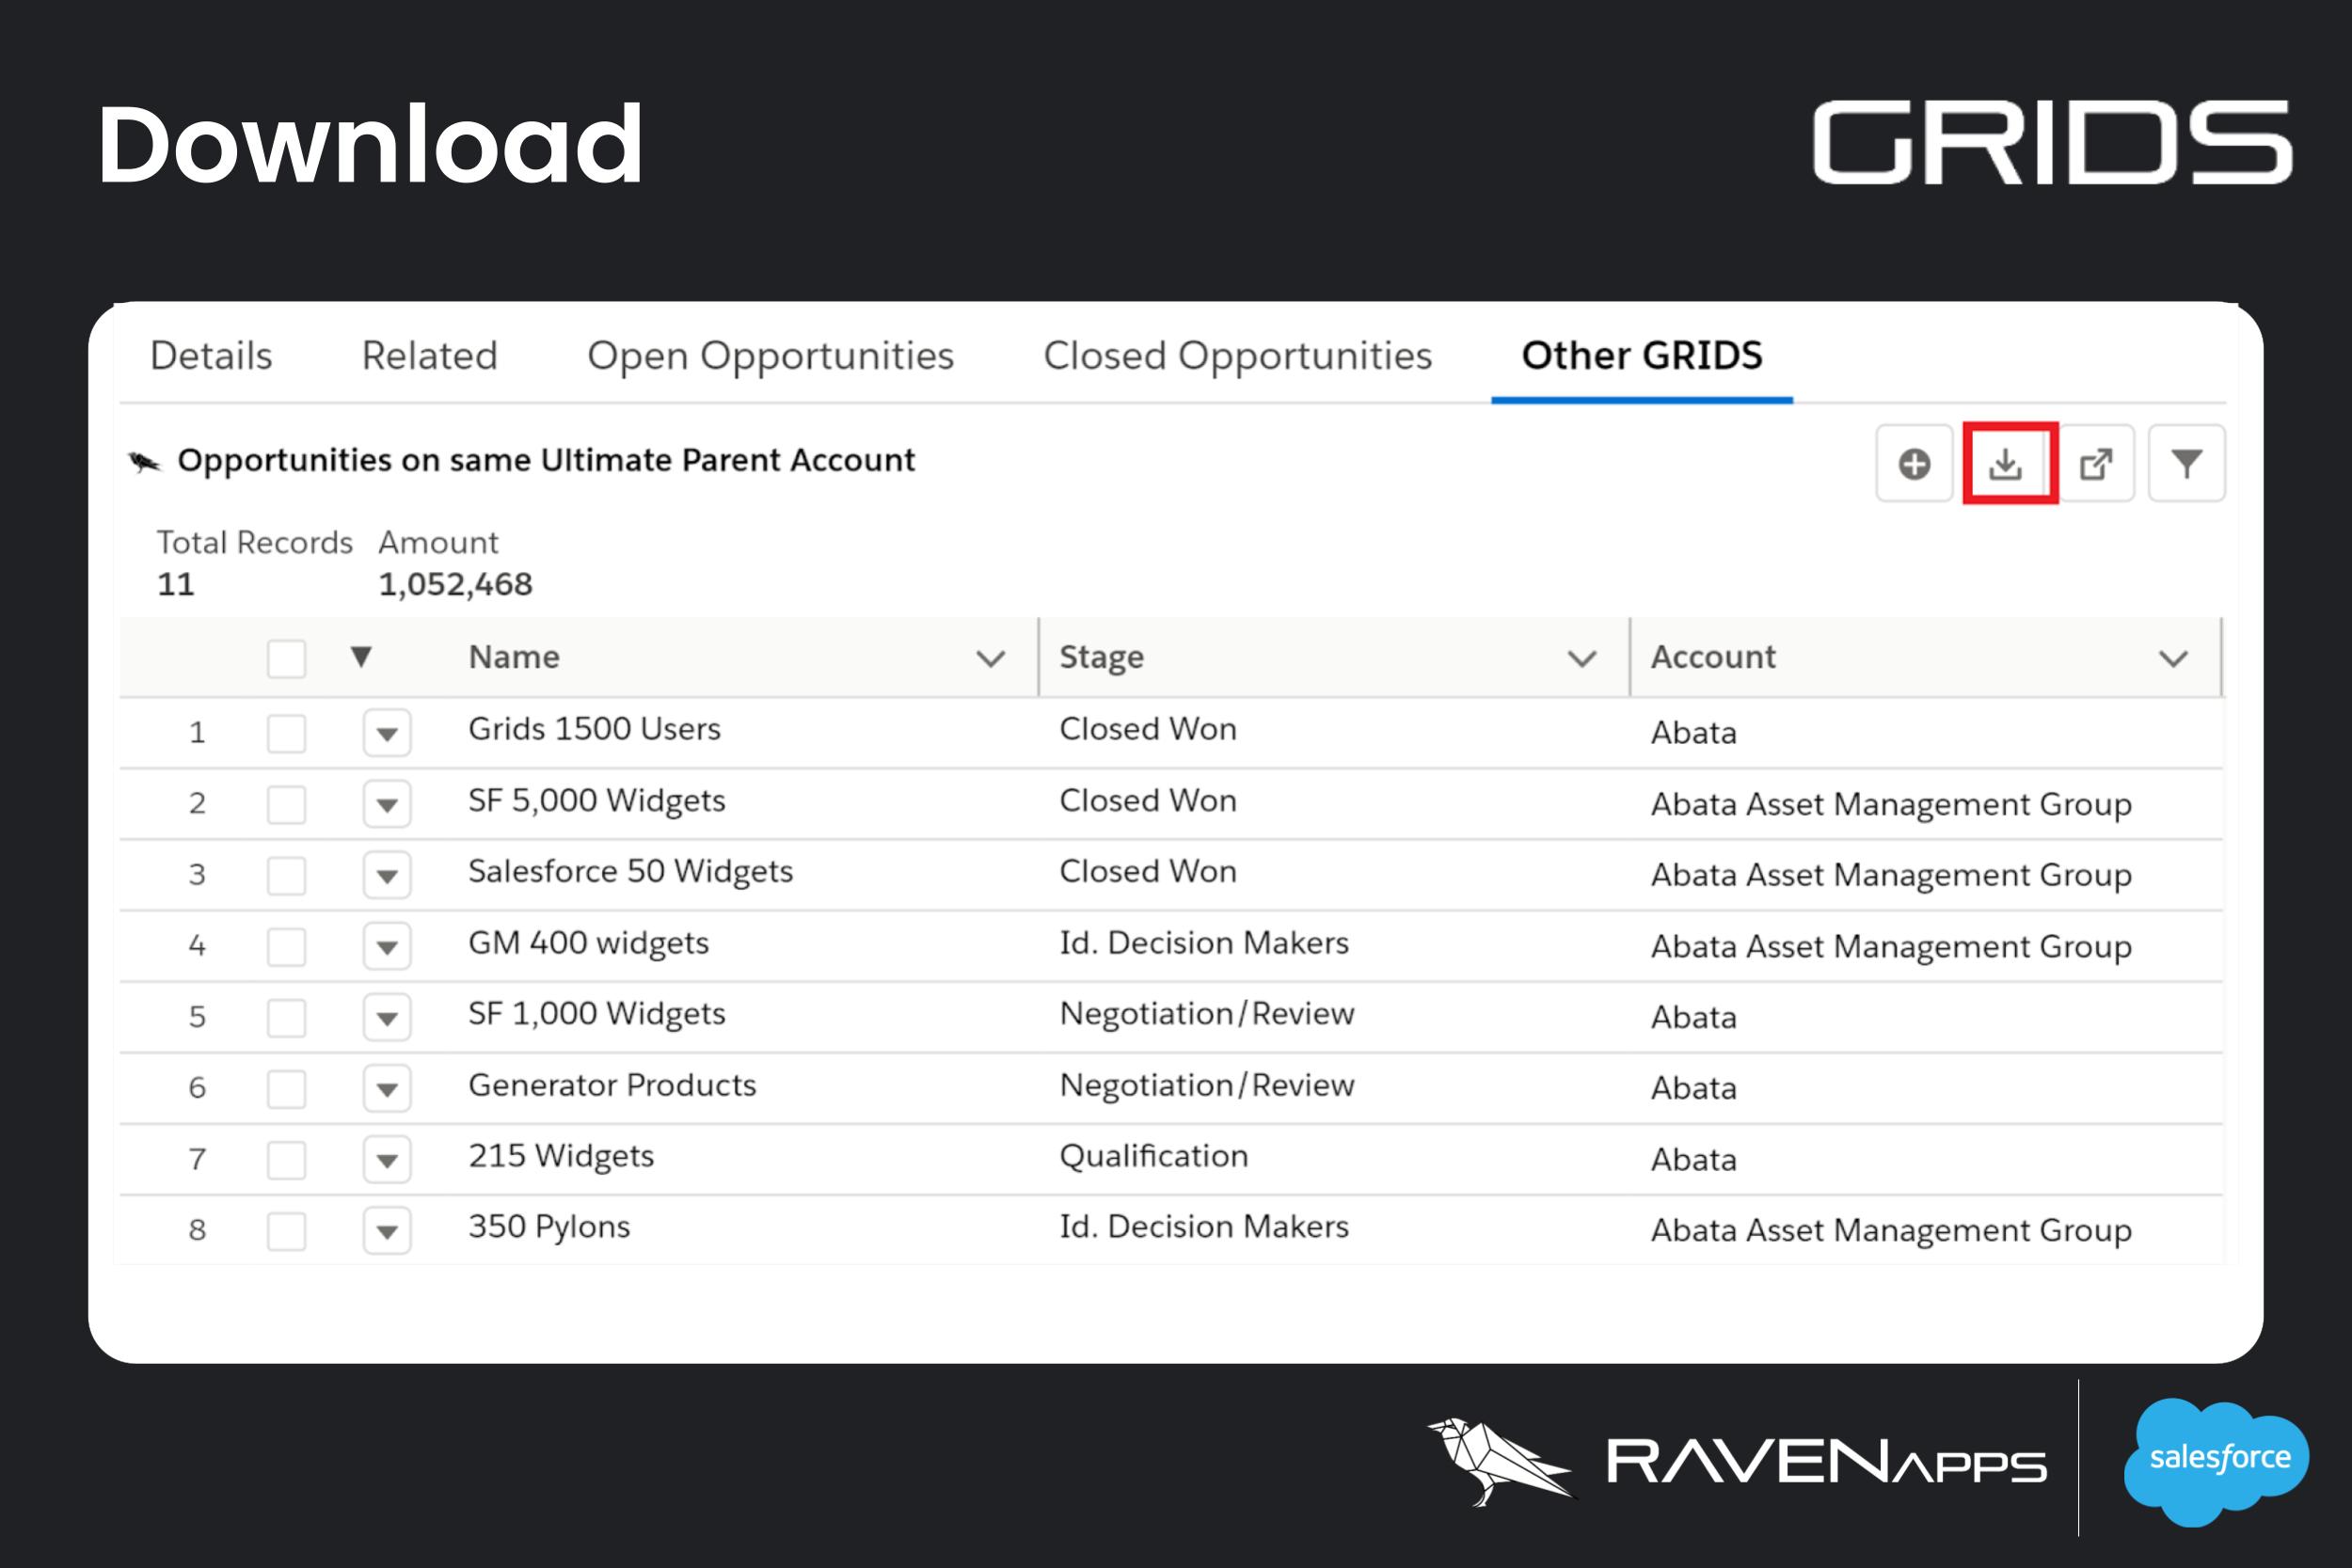Check the box for Grids 1500 Users
Viewport: 2352px width, 1568px height.
(x=286, y=733)
